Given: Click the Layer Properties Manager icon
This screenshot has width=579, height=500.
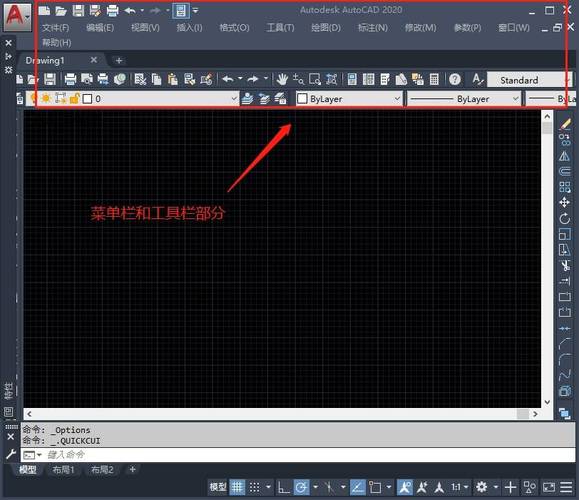Looking at the screenshot, I should (x=20, y=99).
